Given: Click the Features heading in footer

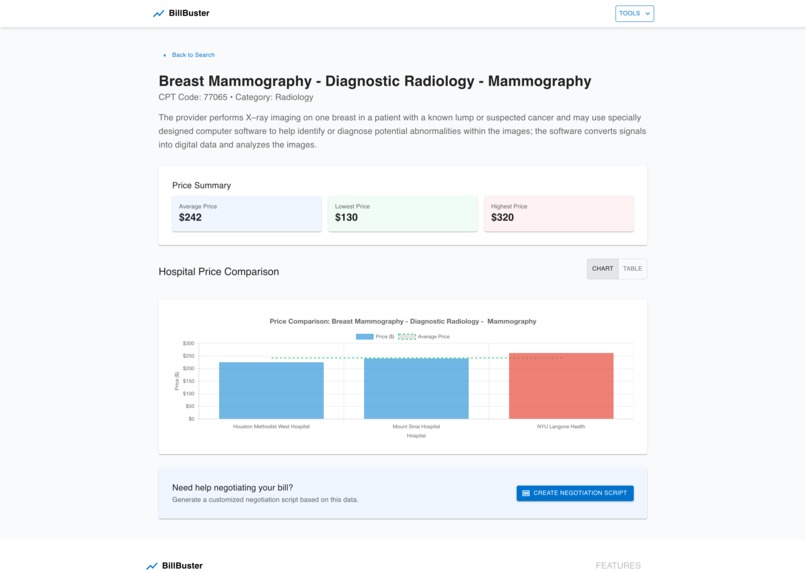Looking at the screenshot, I should (618, 565).
